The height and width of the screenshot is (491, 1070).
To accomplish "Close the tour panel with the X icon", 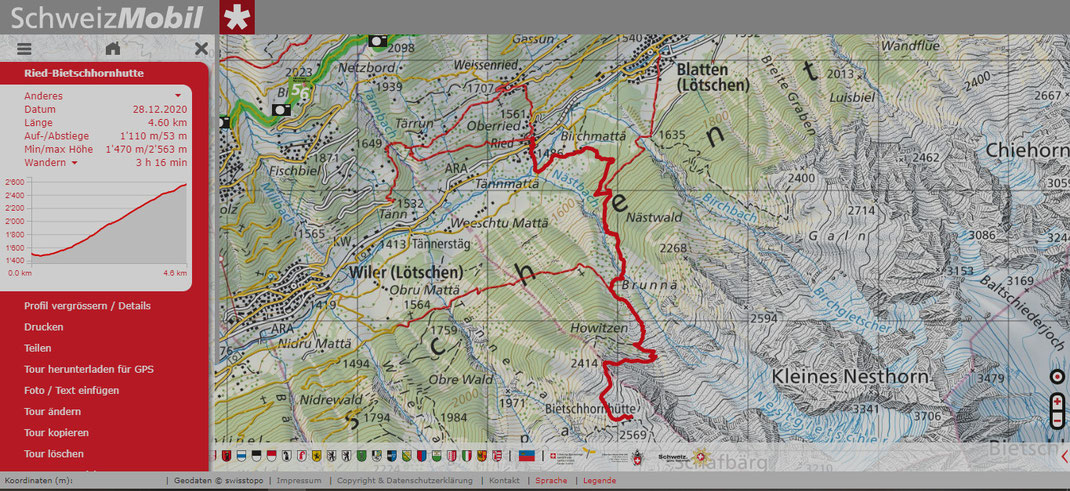I will (x=201, y=48).
